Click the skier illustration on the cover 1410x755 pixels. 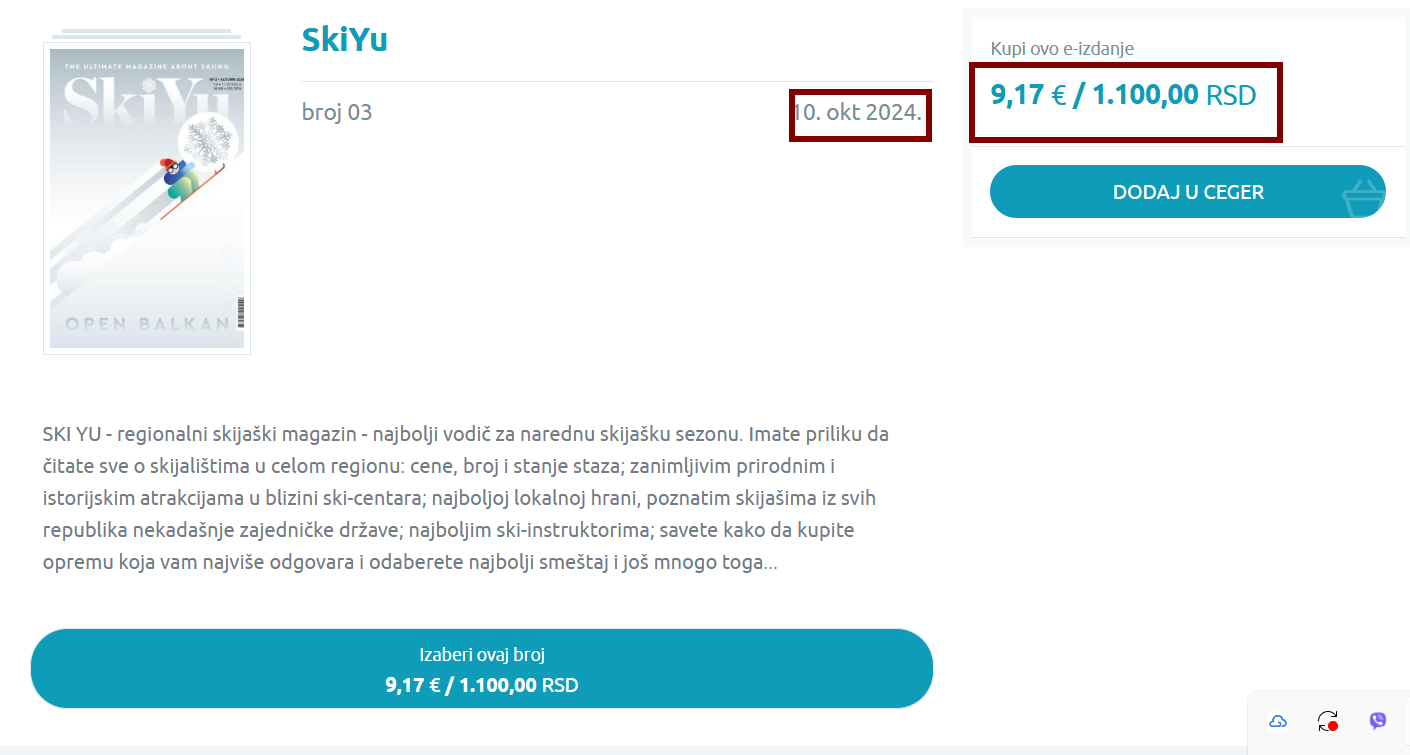pos(182,180)
